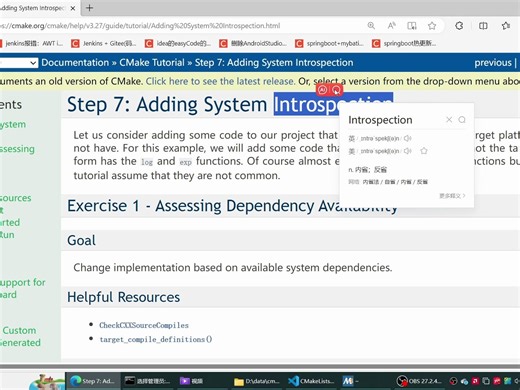Close the Adding System Introspection browser tab
The width and height of the screenshot is (520, 390).
73,8
